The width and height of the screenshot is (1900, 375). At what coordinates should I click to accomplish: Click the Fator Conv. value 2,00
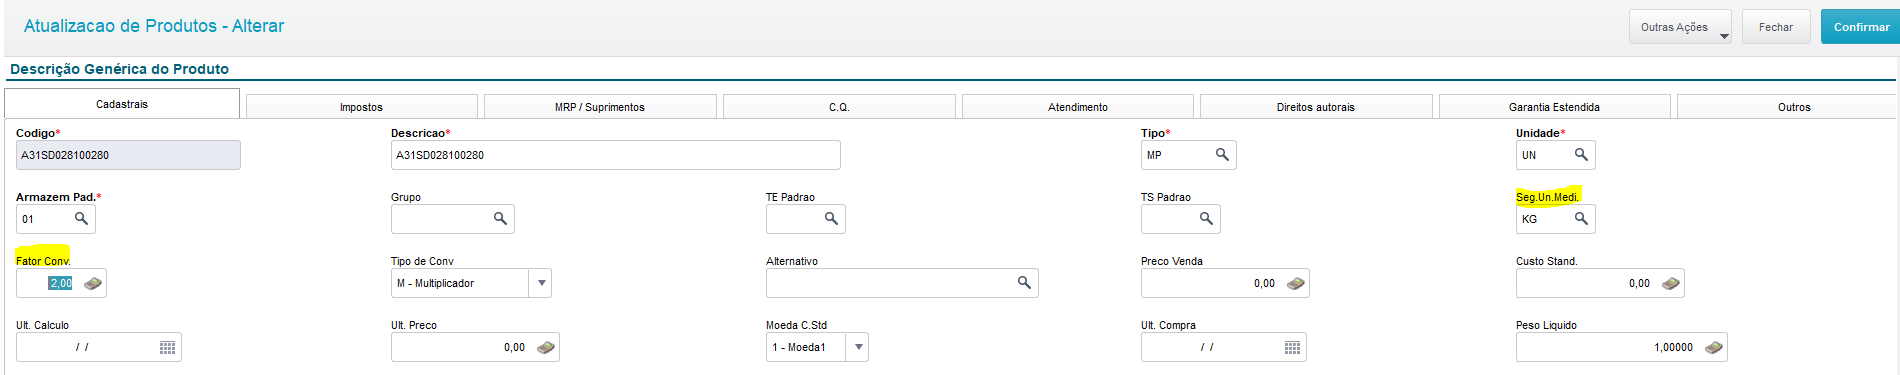(60, 283)
